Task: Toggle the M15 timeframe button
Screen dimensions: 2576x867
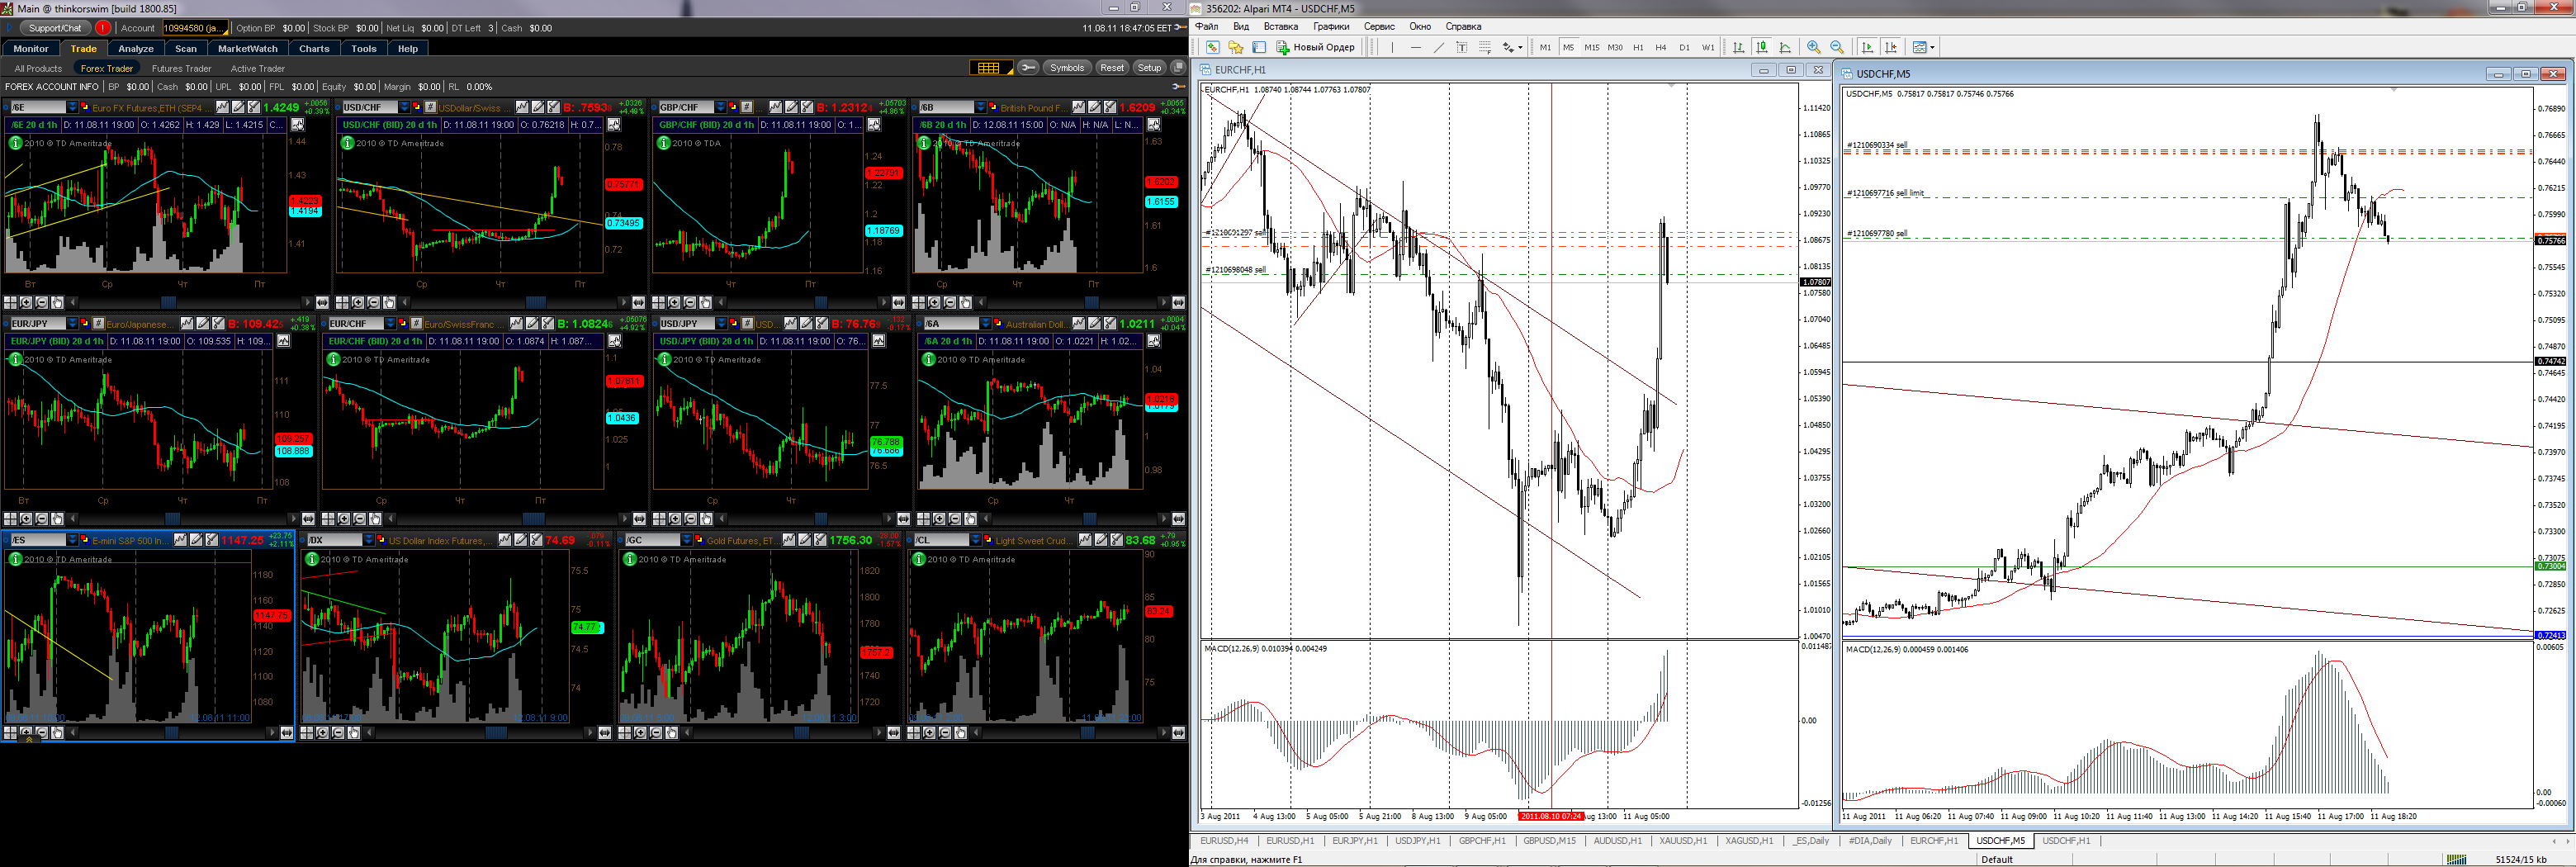Action: pyautogui.click(x=1592, y=47)
